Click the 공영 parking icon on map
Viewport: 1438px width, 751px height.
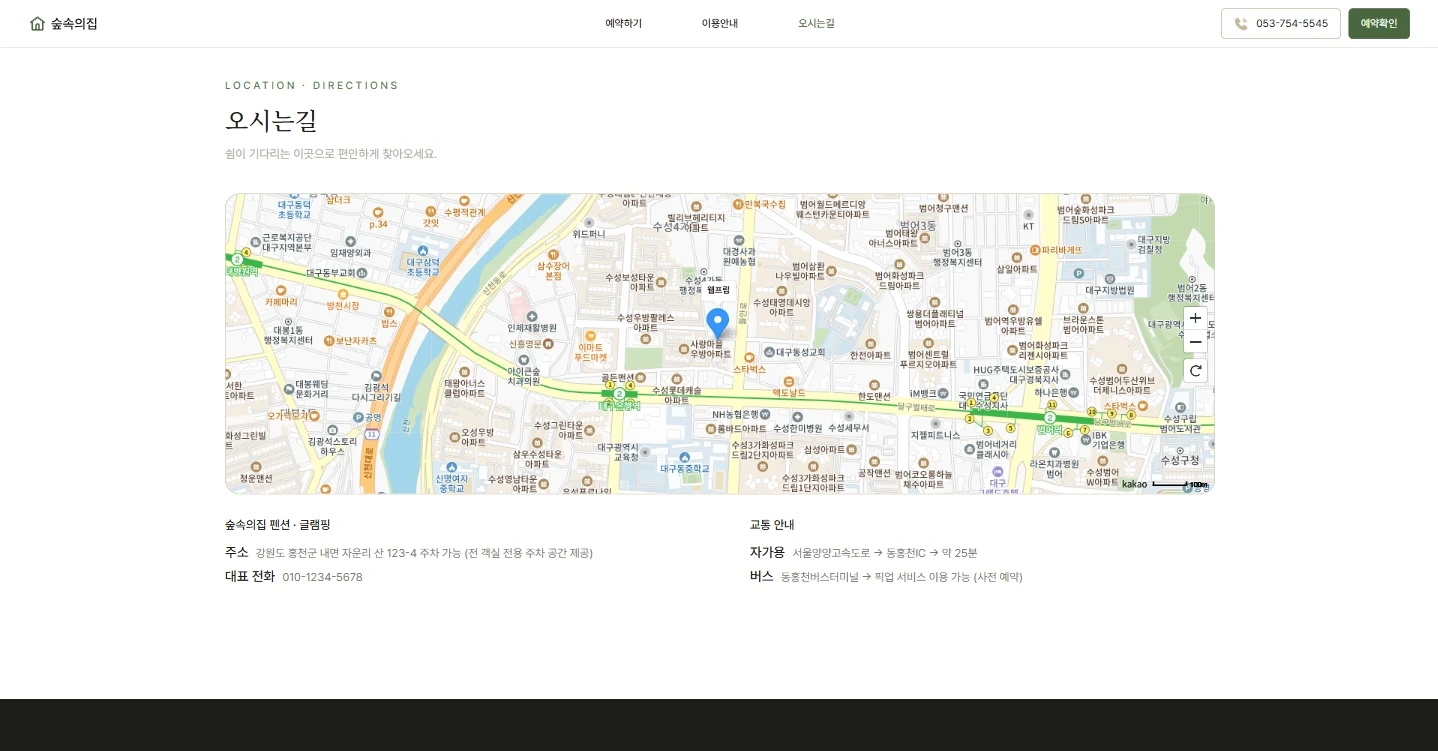[357, 417]
